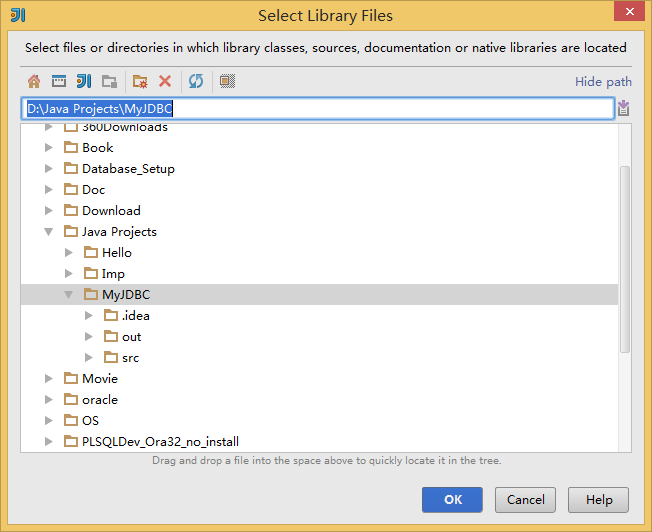Click the Doc folder icon
The height and width of the screenshot is (532, 652).
tap(71, 189)
